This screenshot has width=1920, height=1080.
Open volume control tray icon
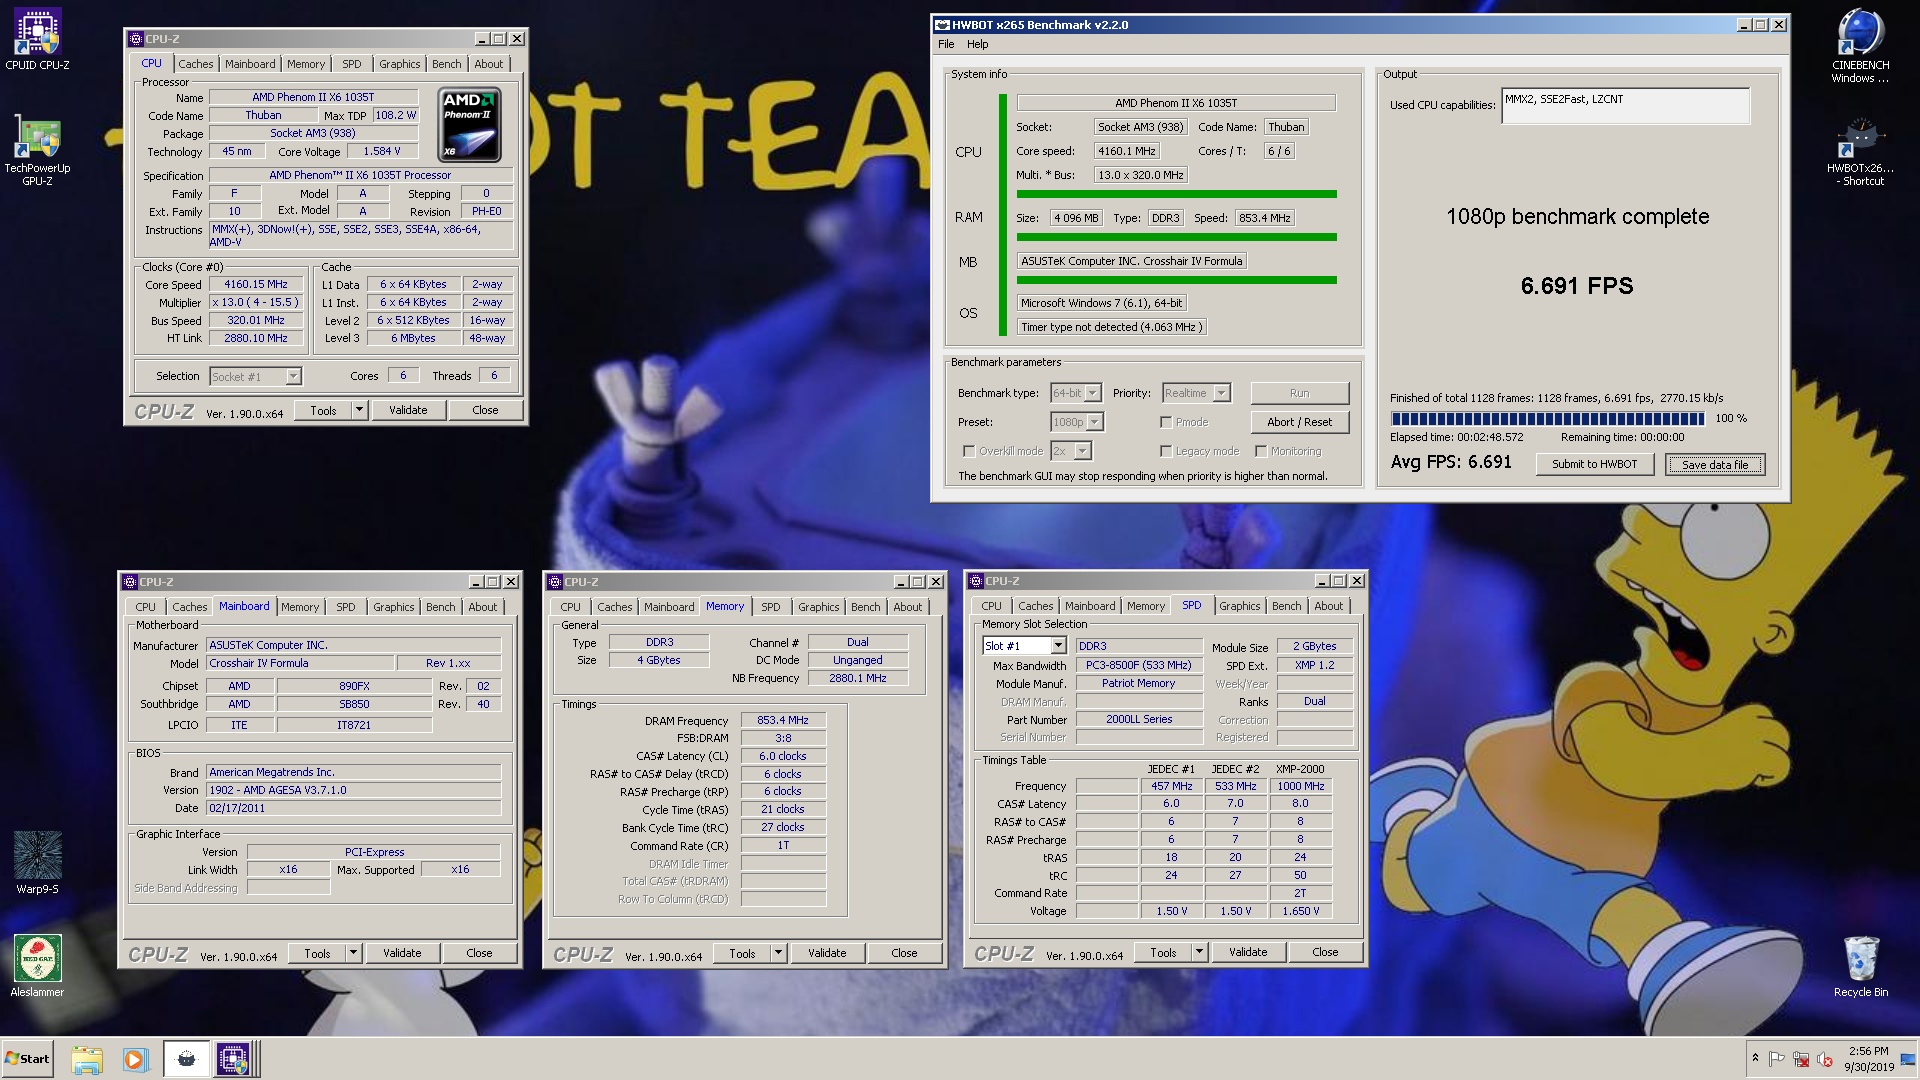pyautogui.click(x=1825, y=1059)
